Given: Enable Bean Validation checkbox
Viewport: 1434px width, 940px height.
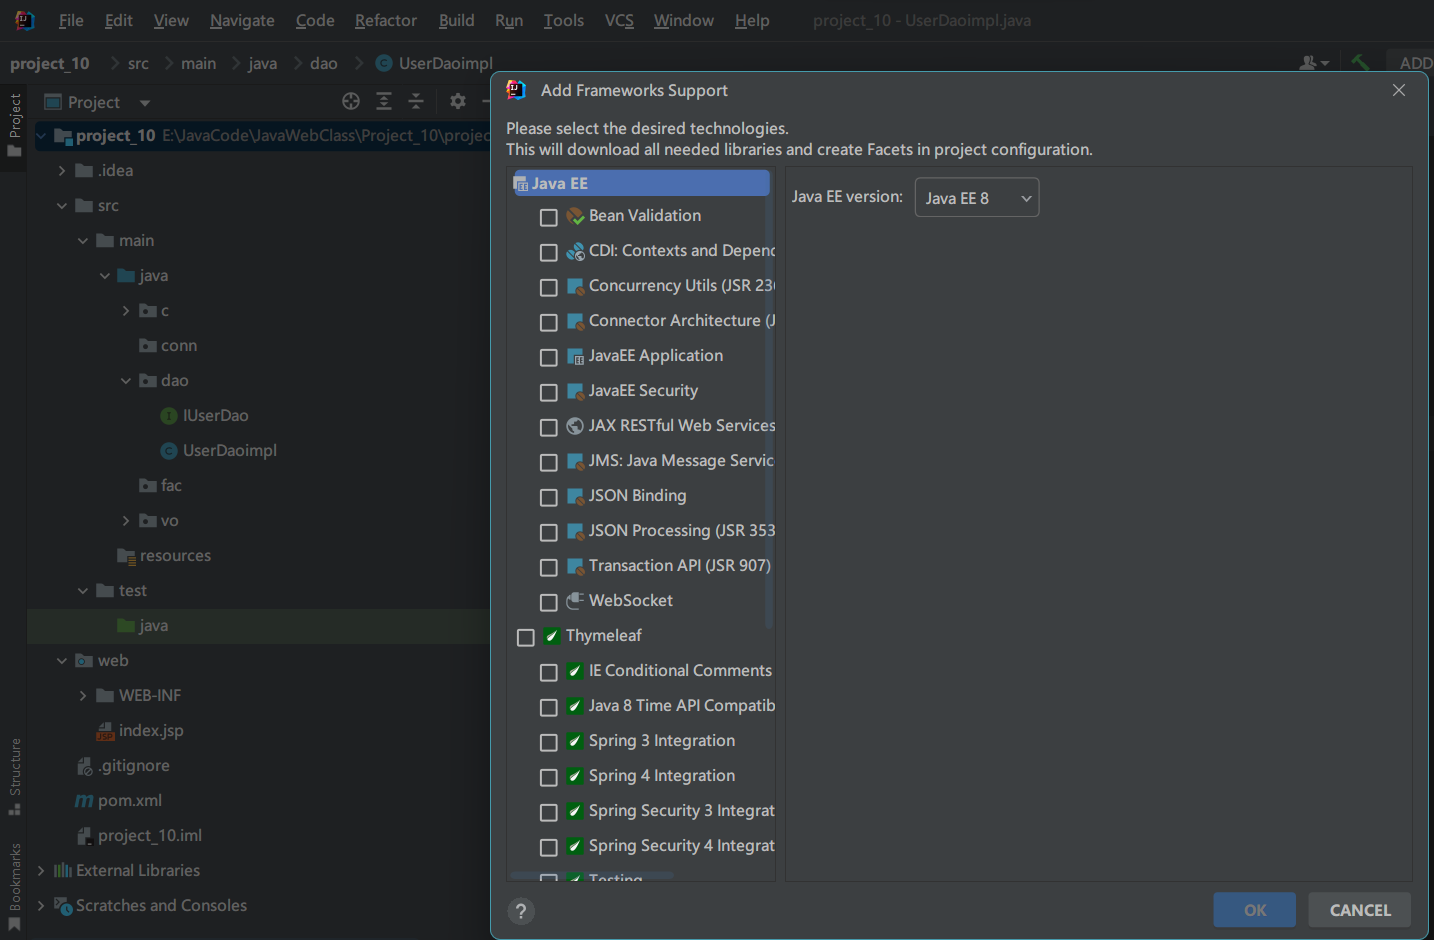Looking at the screenshot, I should [548, 217].
